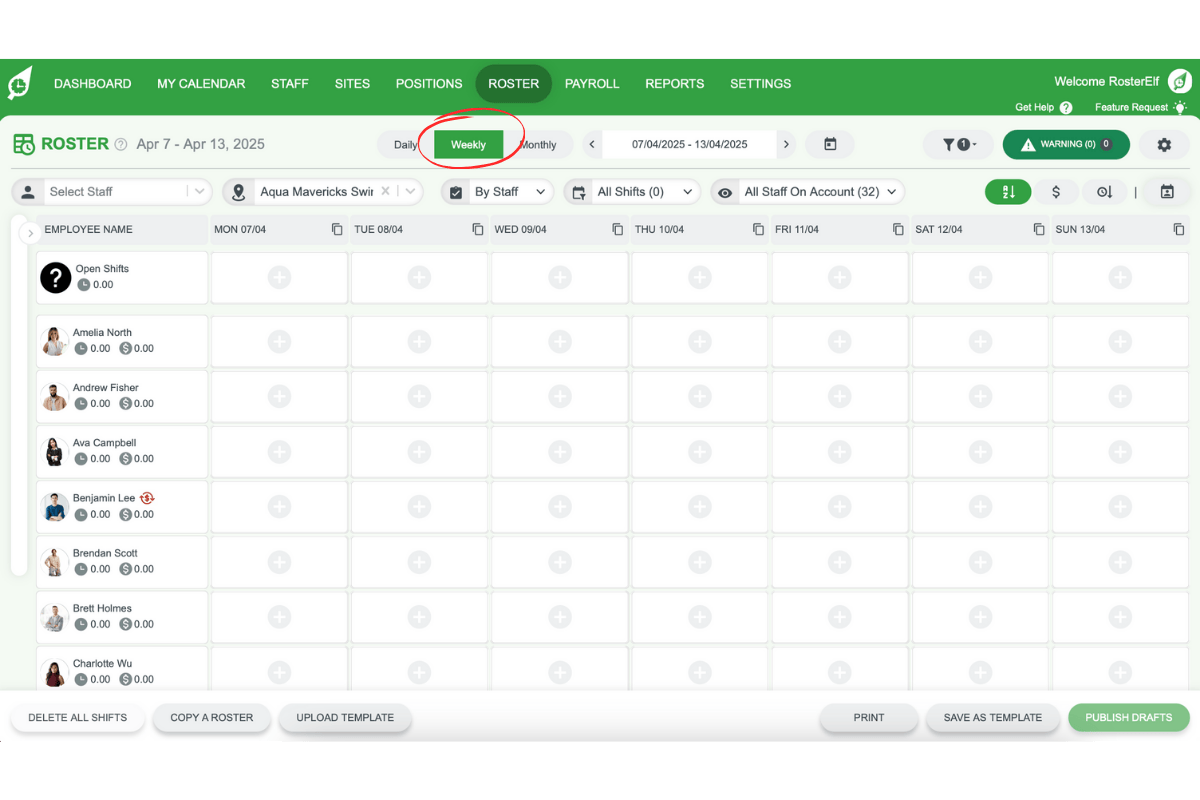Viewport: 1200px width, 800px height.
Task: Select the staff card view icon
Action: pyautogui.click(x=1167, y=191)
